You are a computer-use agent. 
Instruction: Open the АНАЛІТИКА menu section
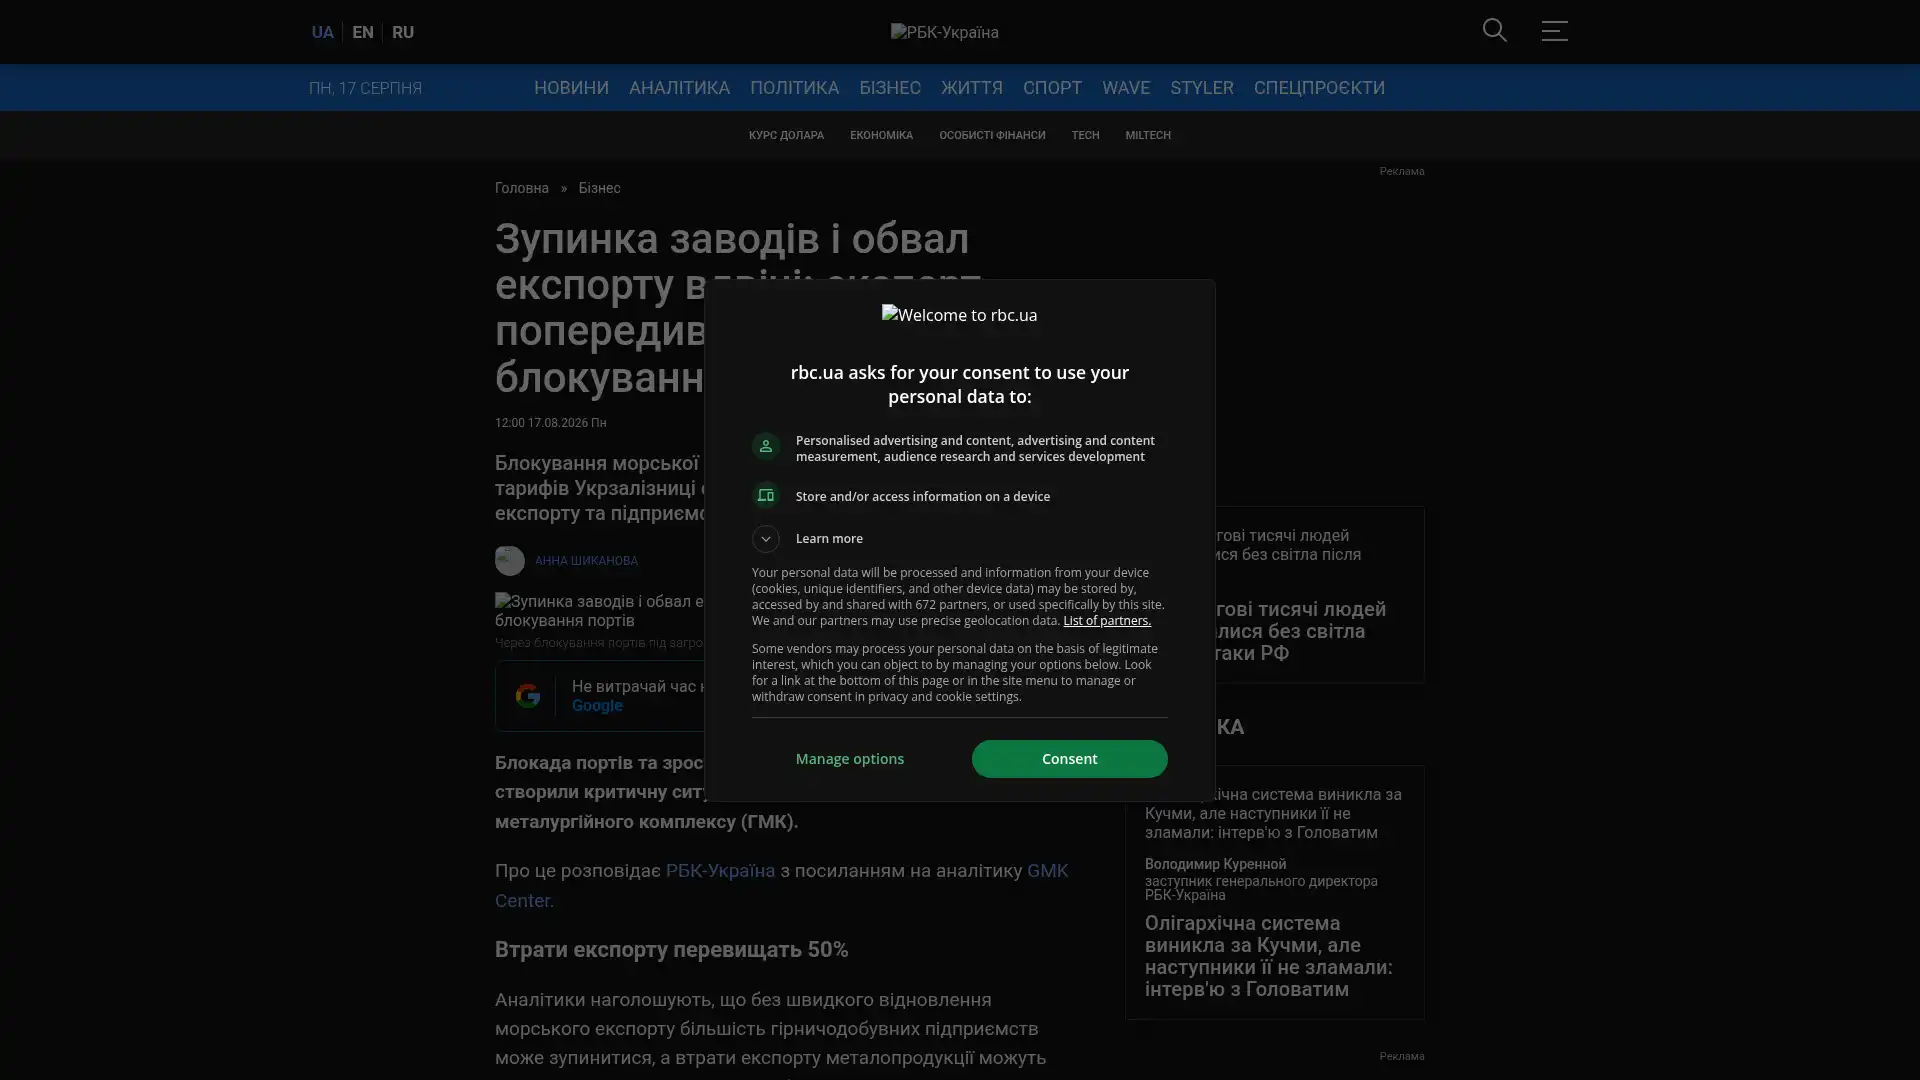click(679, 88)
